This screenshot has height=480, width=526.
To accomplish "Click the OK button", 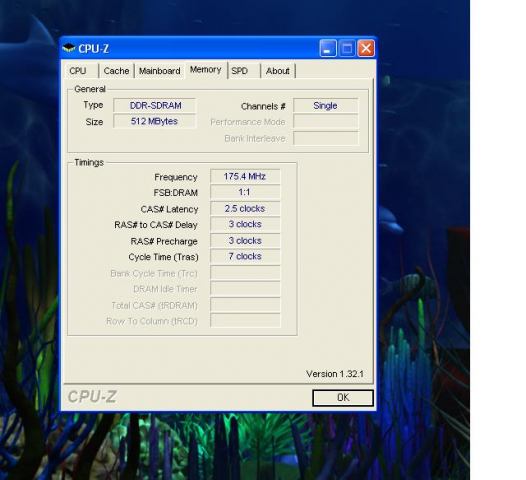I will (x=343, y=397).
